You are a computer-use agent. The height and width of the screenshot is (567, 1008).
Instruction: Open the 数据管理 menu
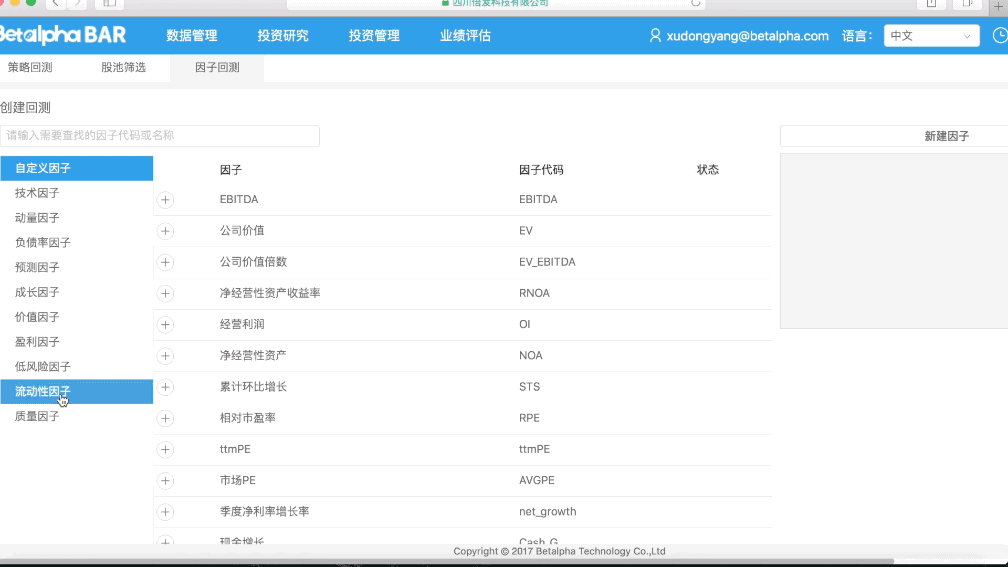pyautogui.click(x=191, y=36)
